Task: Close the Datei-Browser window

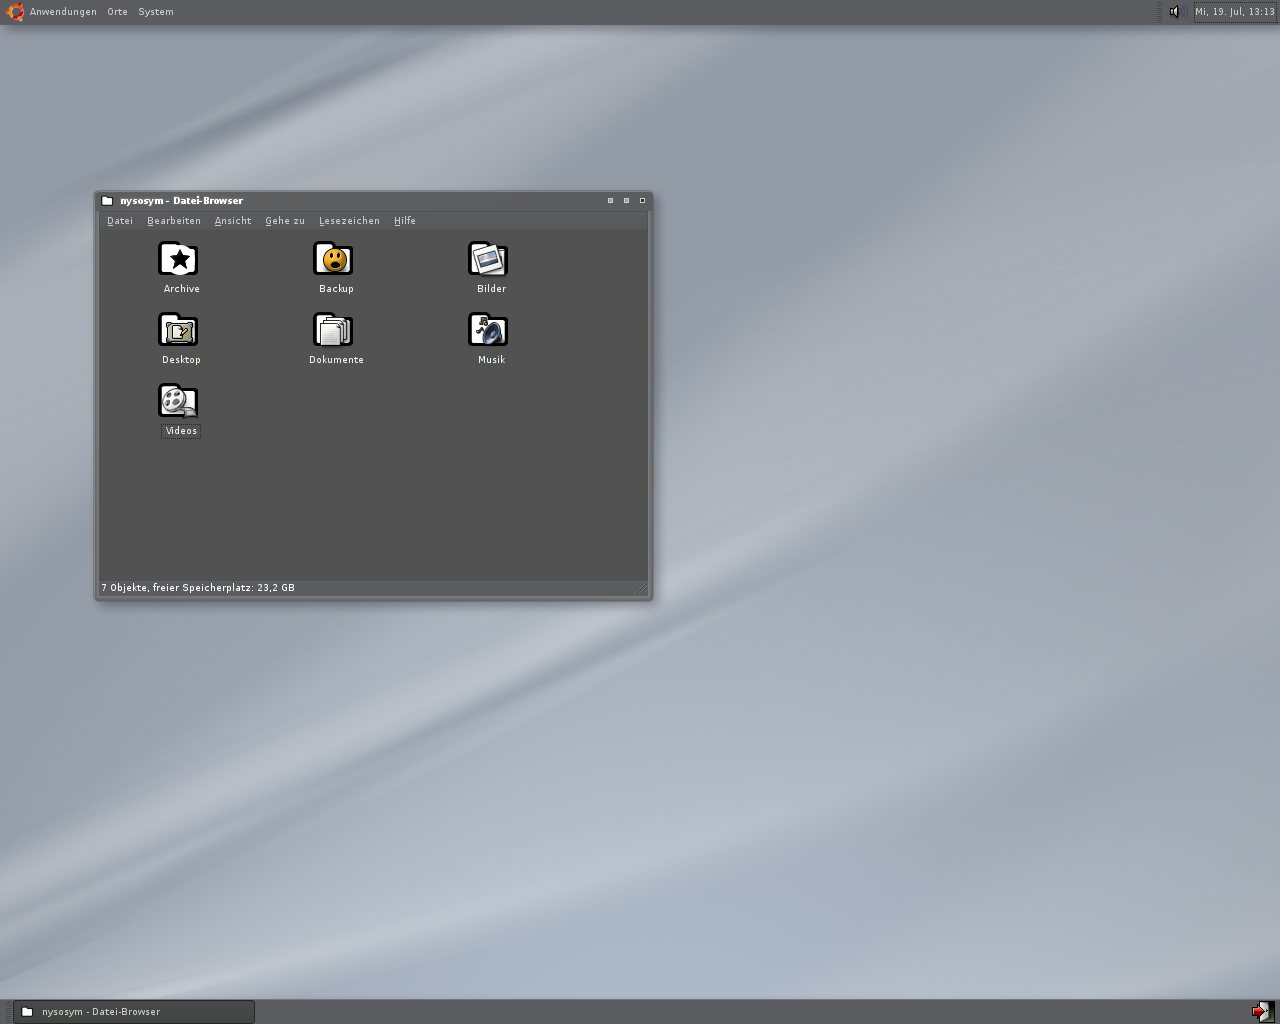Action: click(642, 201)
